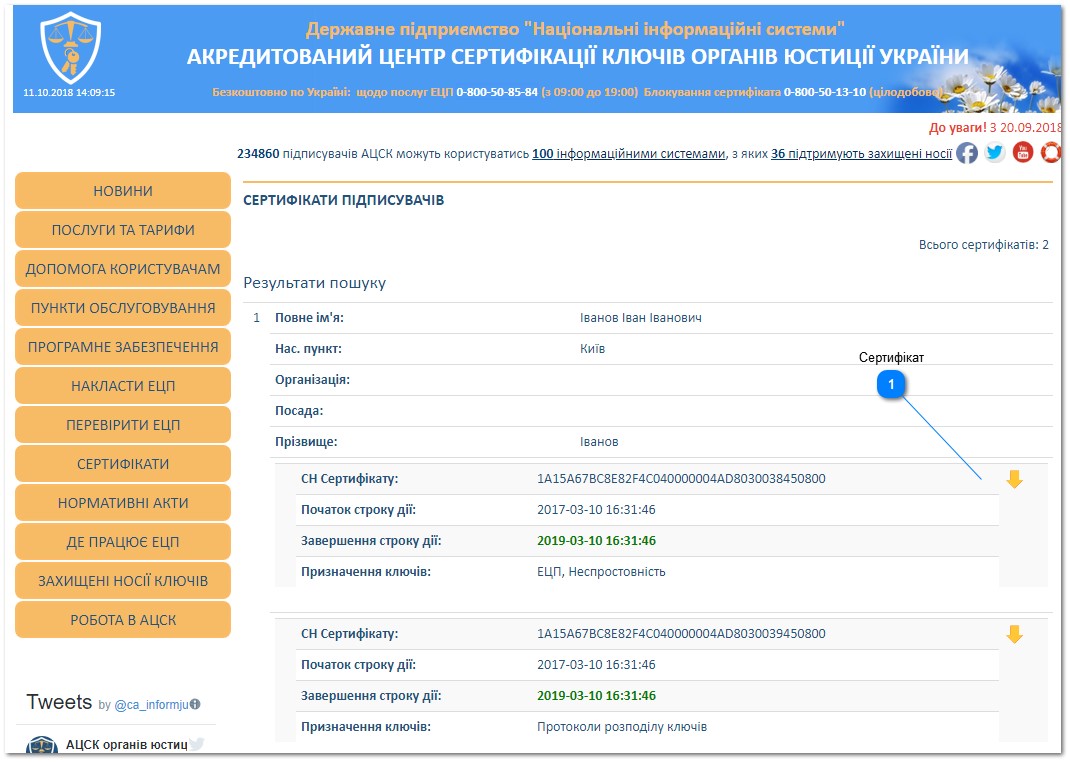Image resolution: width=1070 pixels, height=762 pixels.
Task: Click the orange lifebuoy help icon
Action: click(x=1049, y=153)
